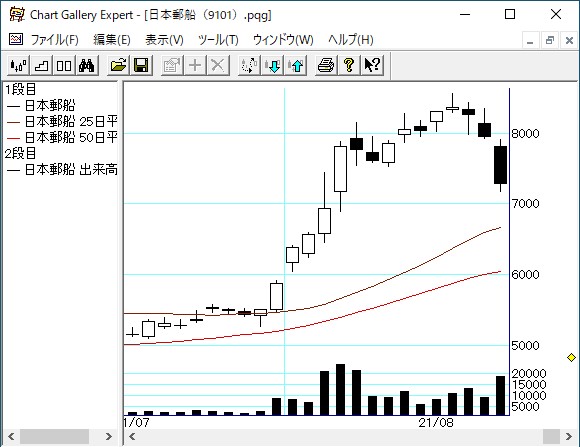Activate the context help pointer icon
The image size is (580, 447).
click(x=372, y=65)
